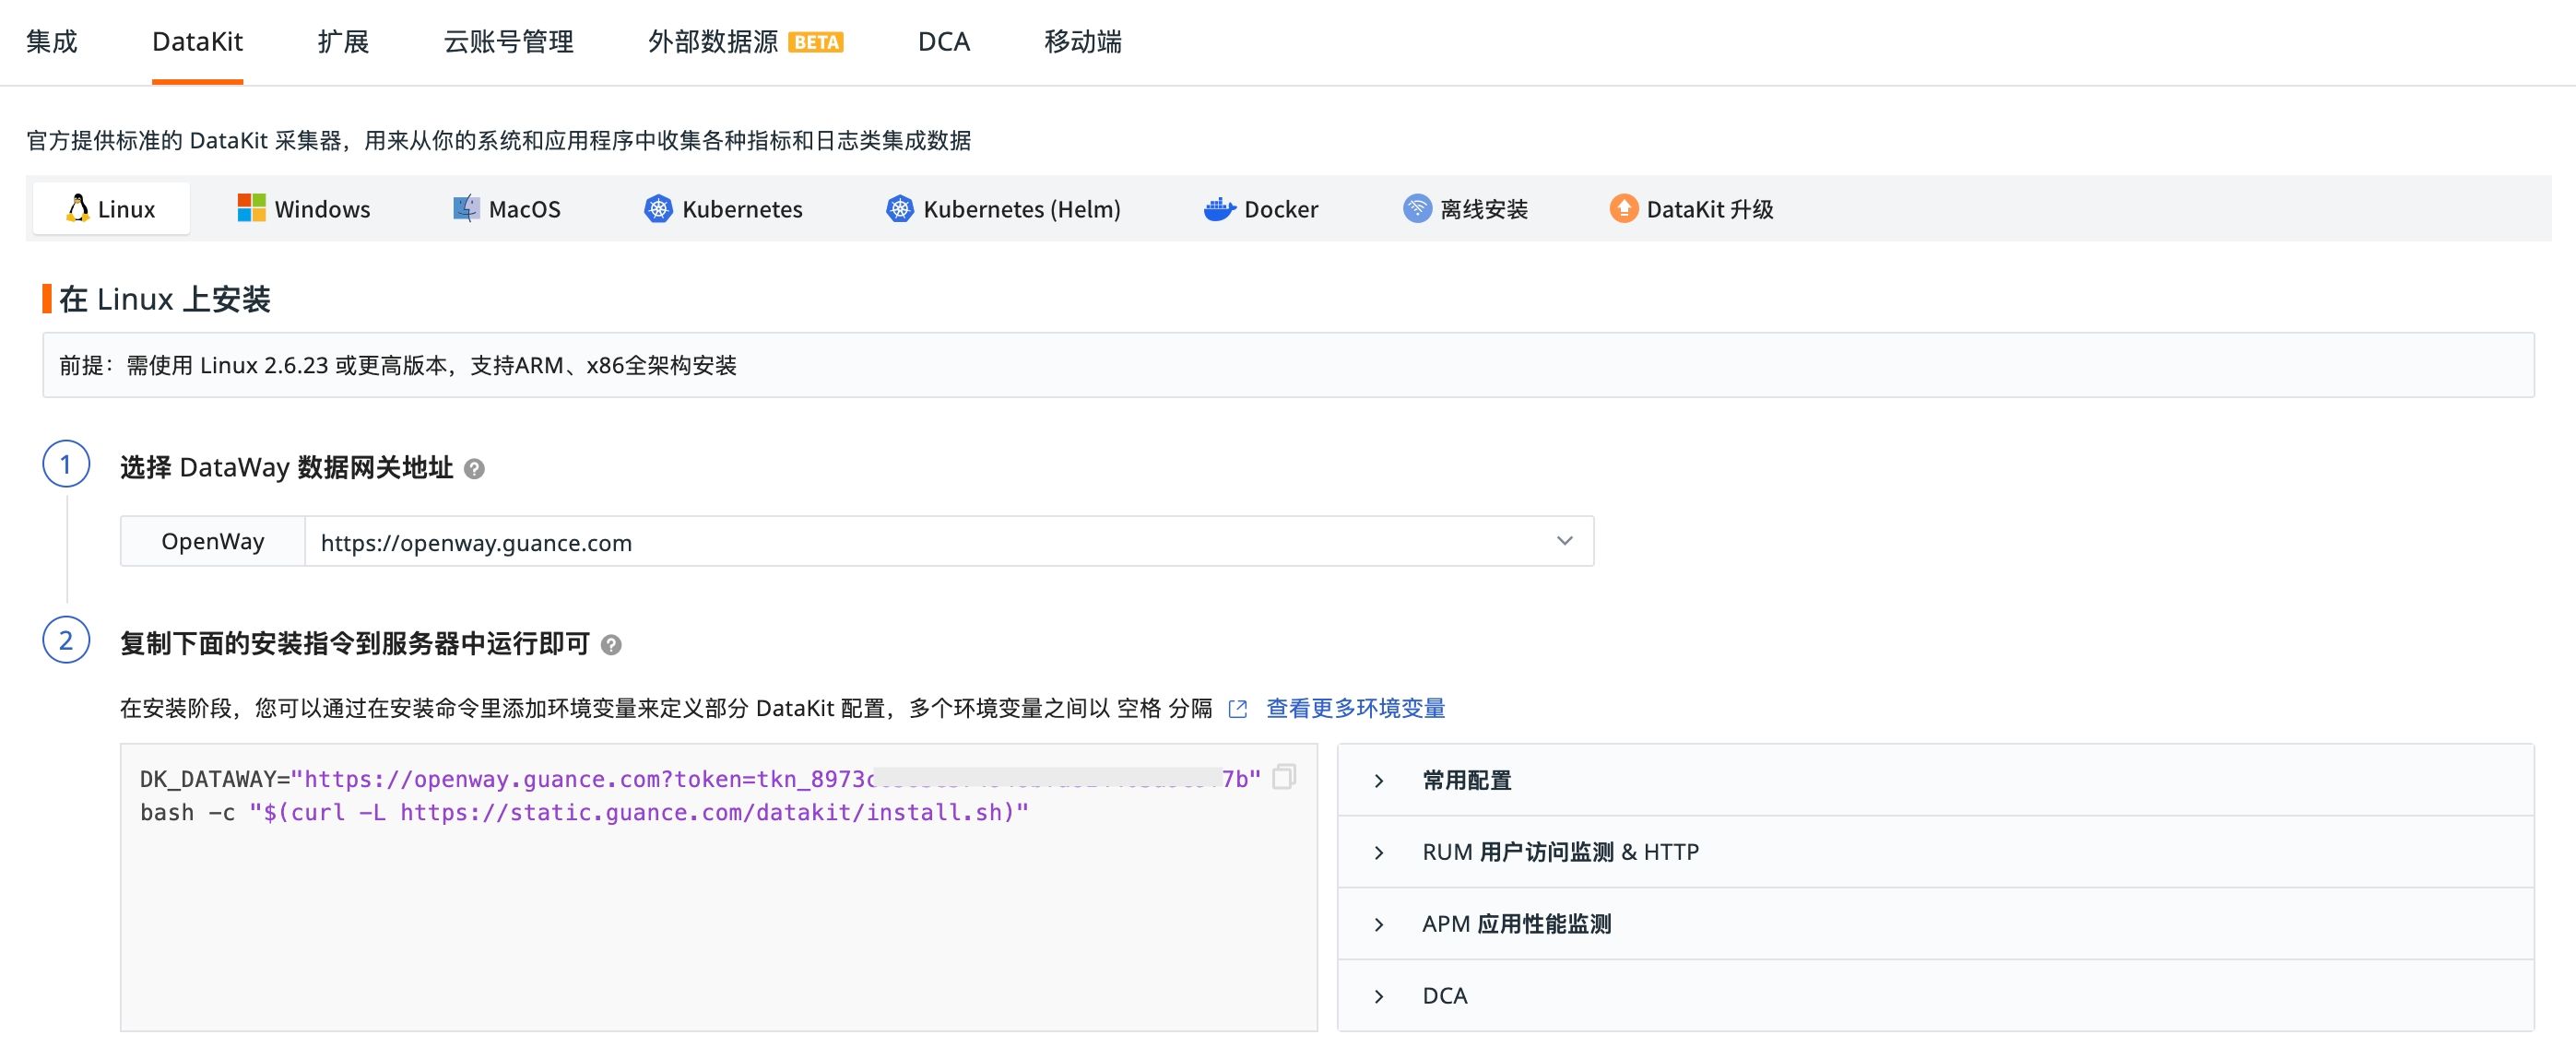The height and width of the screenshot is (1058, 2576).
Task: Switch to the 云账号管理 tab
Action: (508, 42)
